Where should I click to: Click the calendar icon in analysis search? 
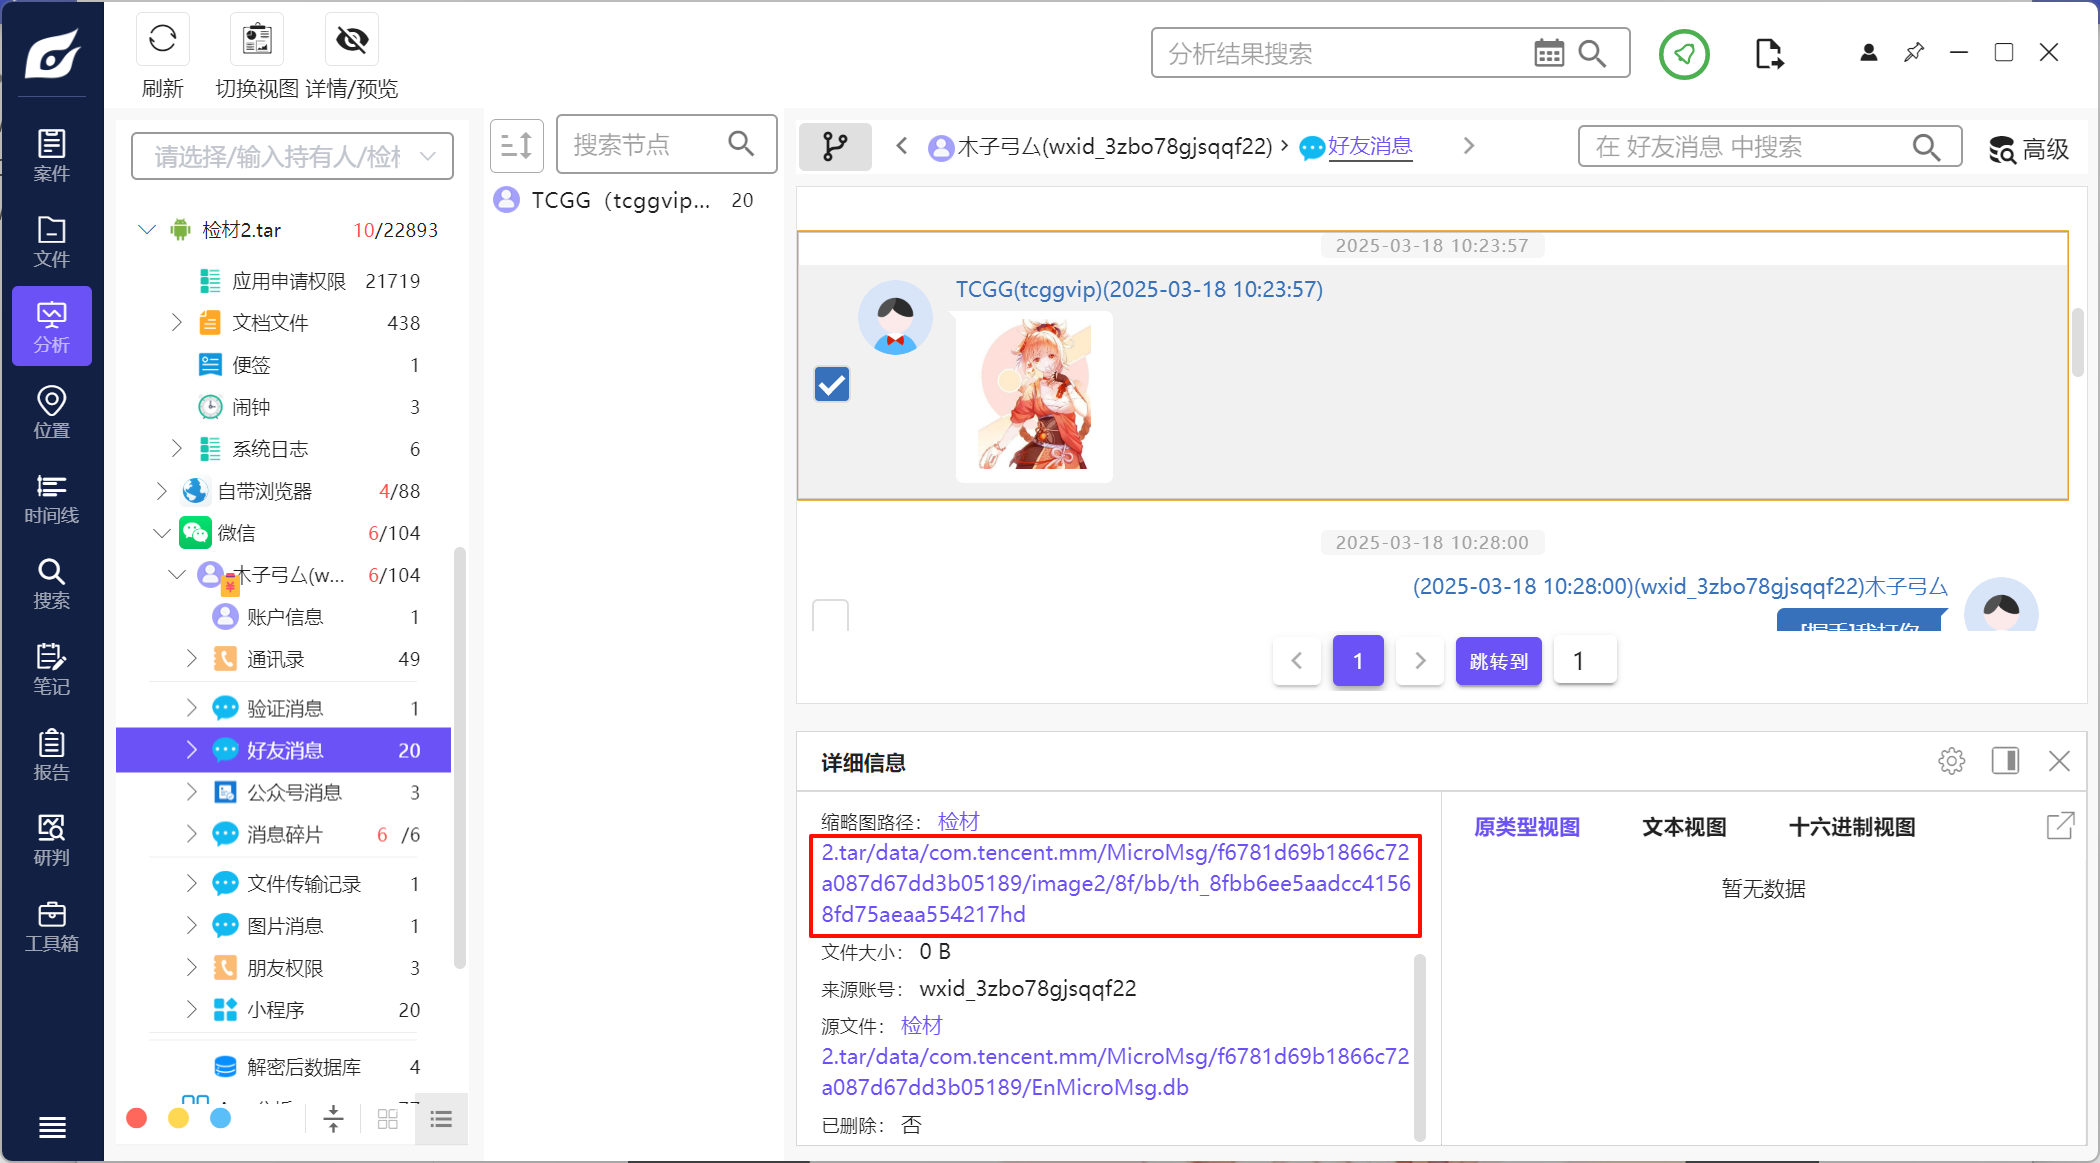point(1549,53)
